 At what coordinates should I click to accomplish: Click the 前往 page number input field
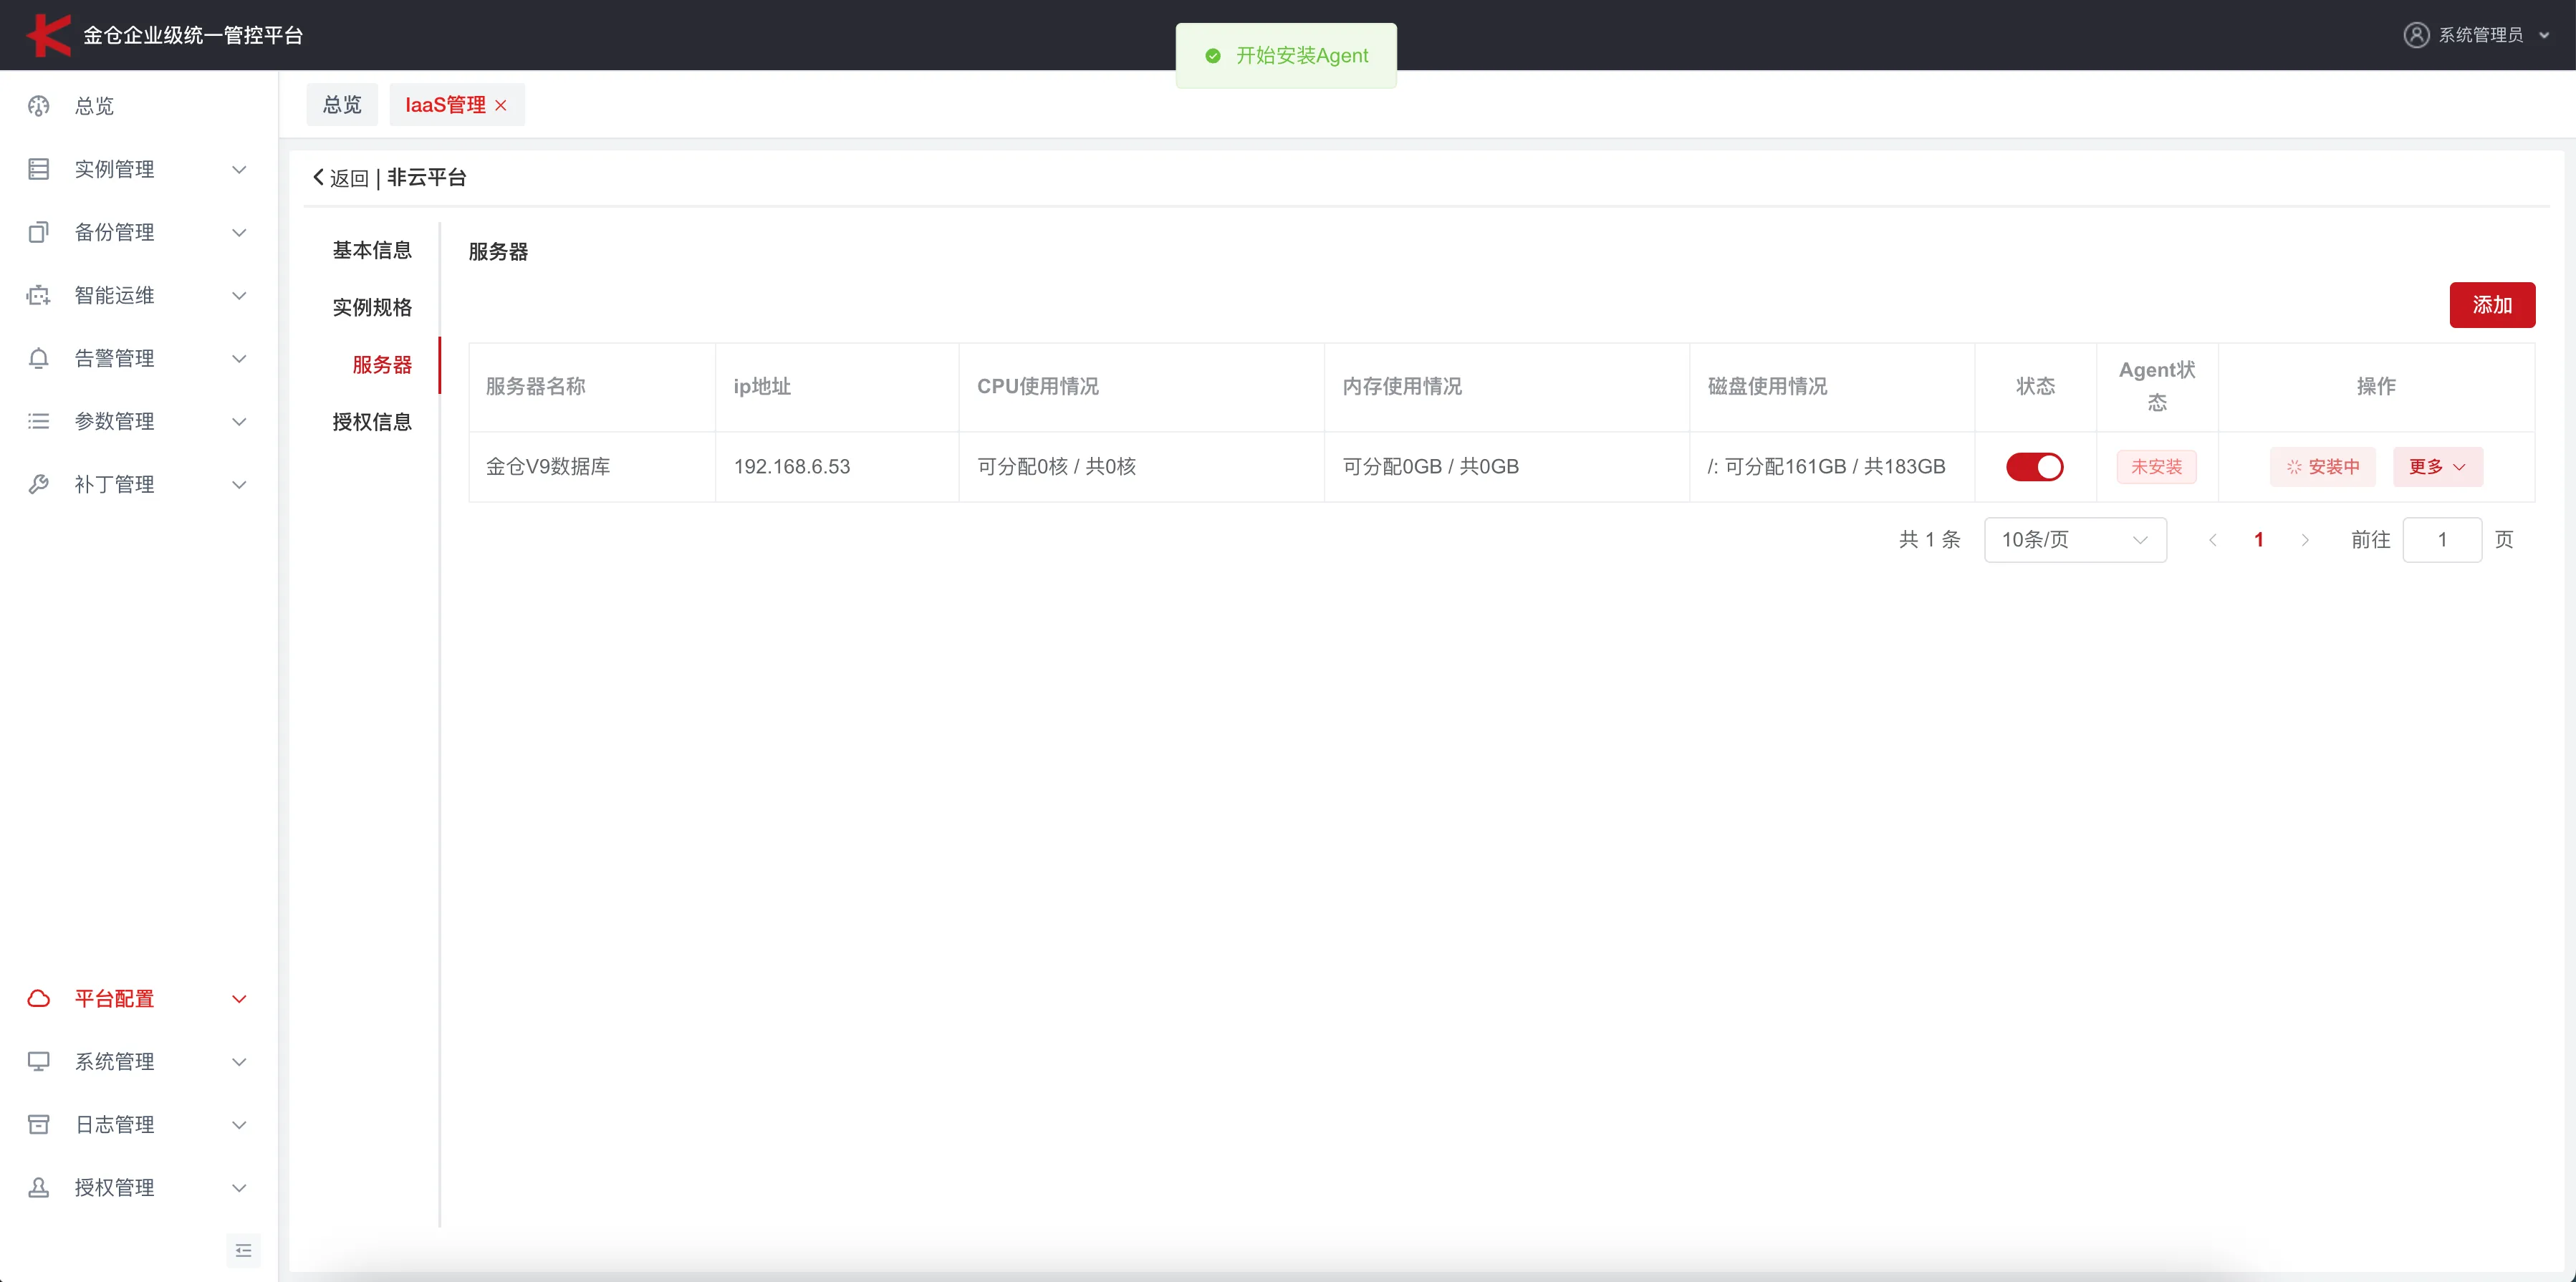click(x=2442, y=539)
